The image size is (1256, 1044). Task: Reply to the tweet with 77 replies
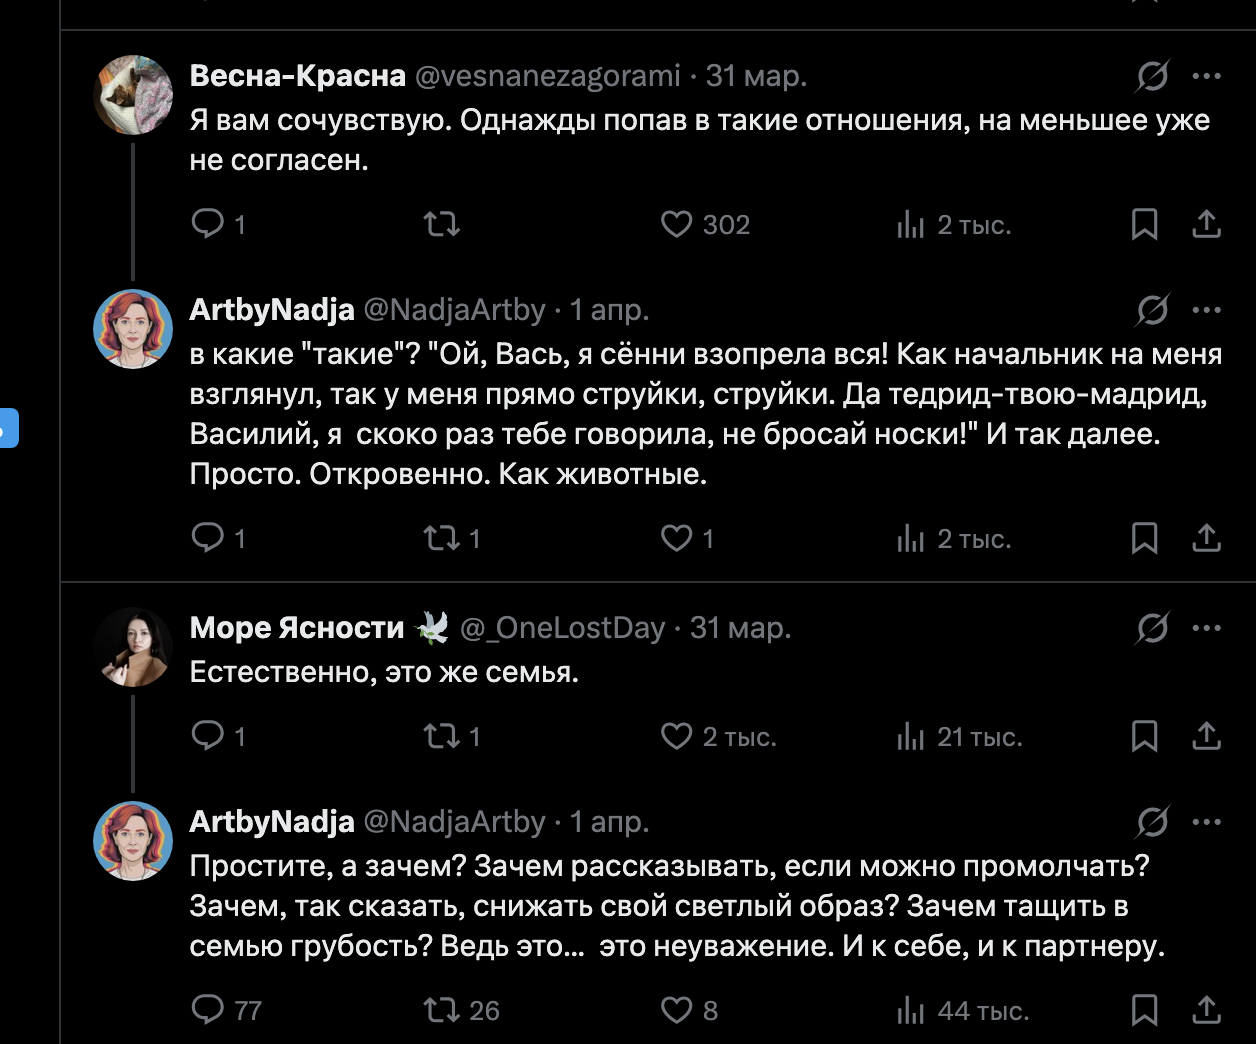pyautogui.click(x=208, y=1010)
